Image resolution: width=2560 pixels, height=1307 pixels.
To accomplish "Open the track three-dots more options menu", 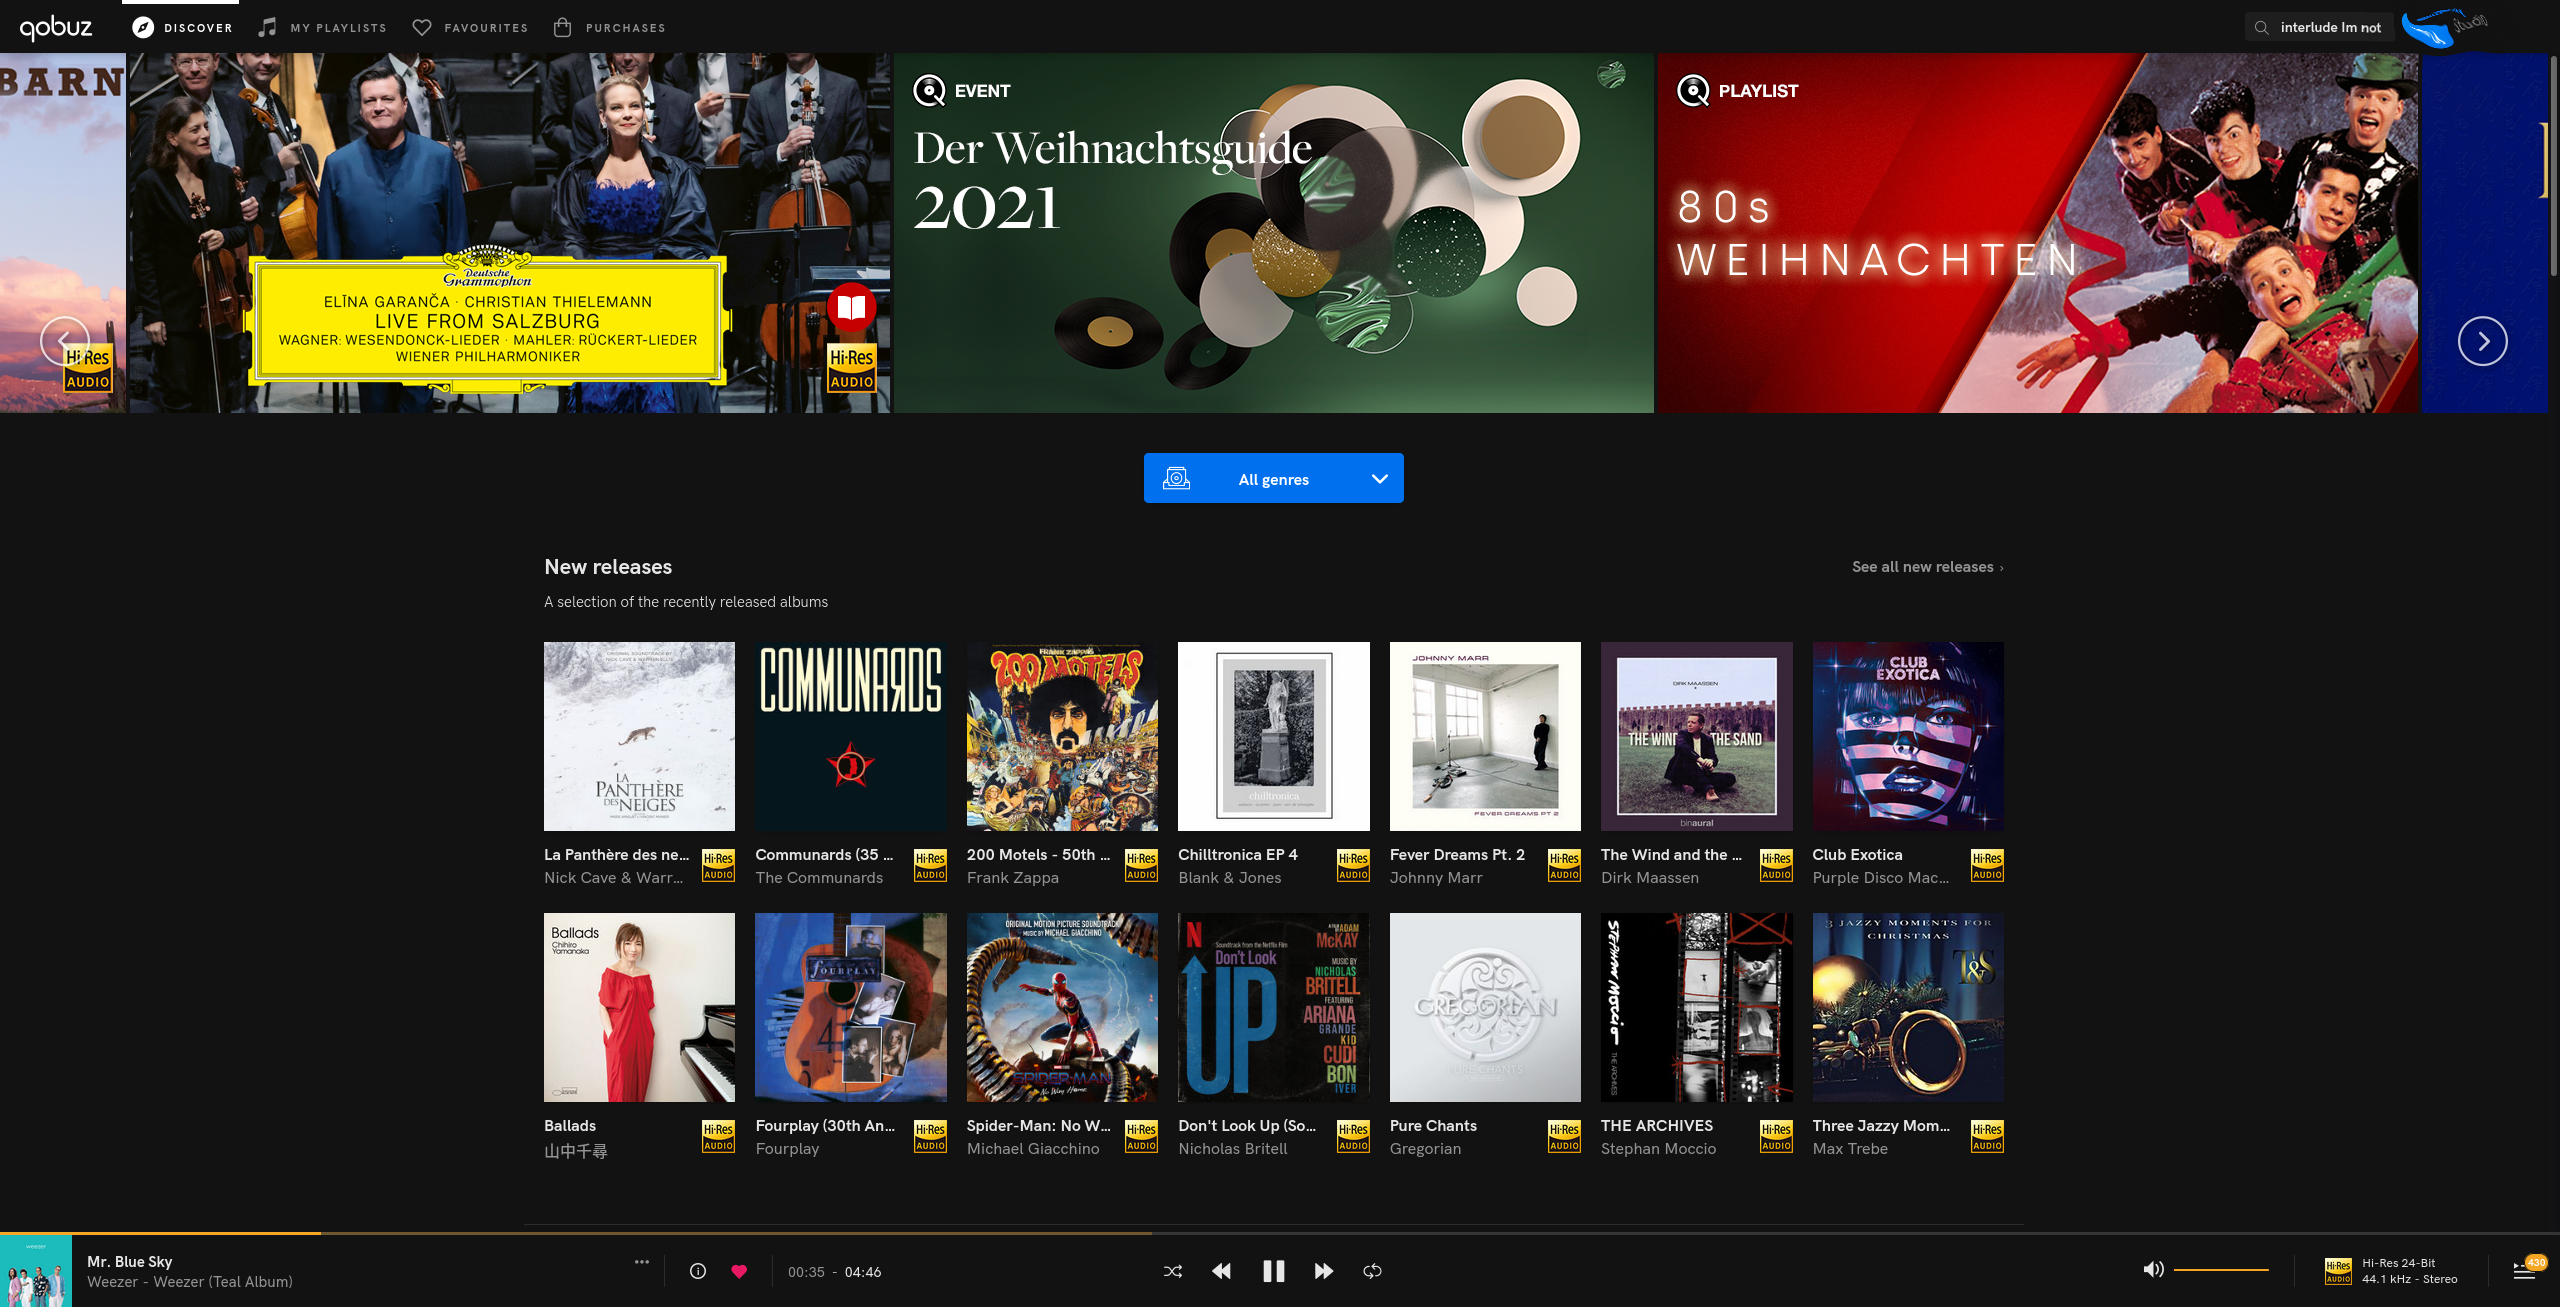I will 642,1262.
